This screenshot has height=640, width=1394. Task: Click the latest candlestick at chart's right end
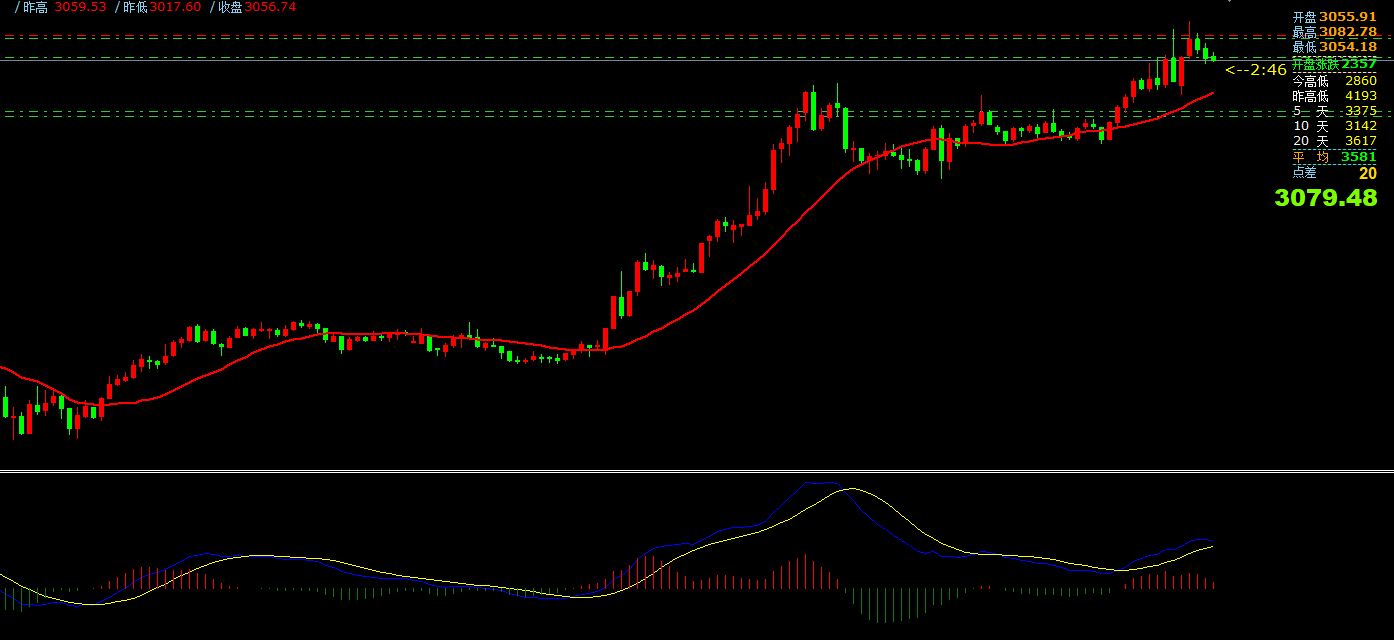click(x=1213, y=58)
